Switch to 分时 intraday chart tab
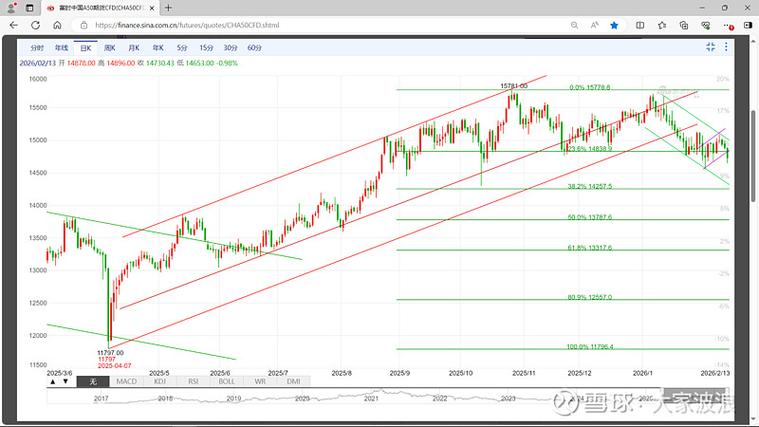This screenshot has height=427, width=759. point(37,47)
